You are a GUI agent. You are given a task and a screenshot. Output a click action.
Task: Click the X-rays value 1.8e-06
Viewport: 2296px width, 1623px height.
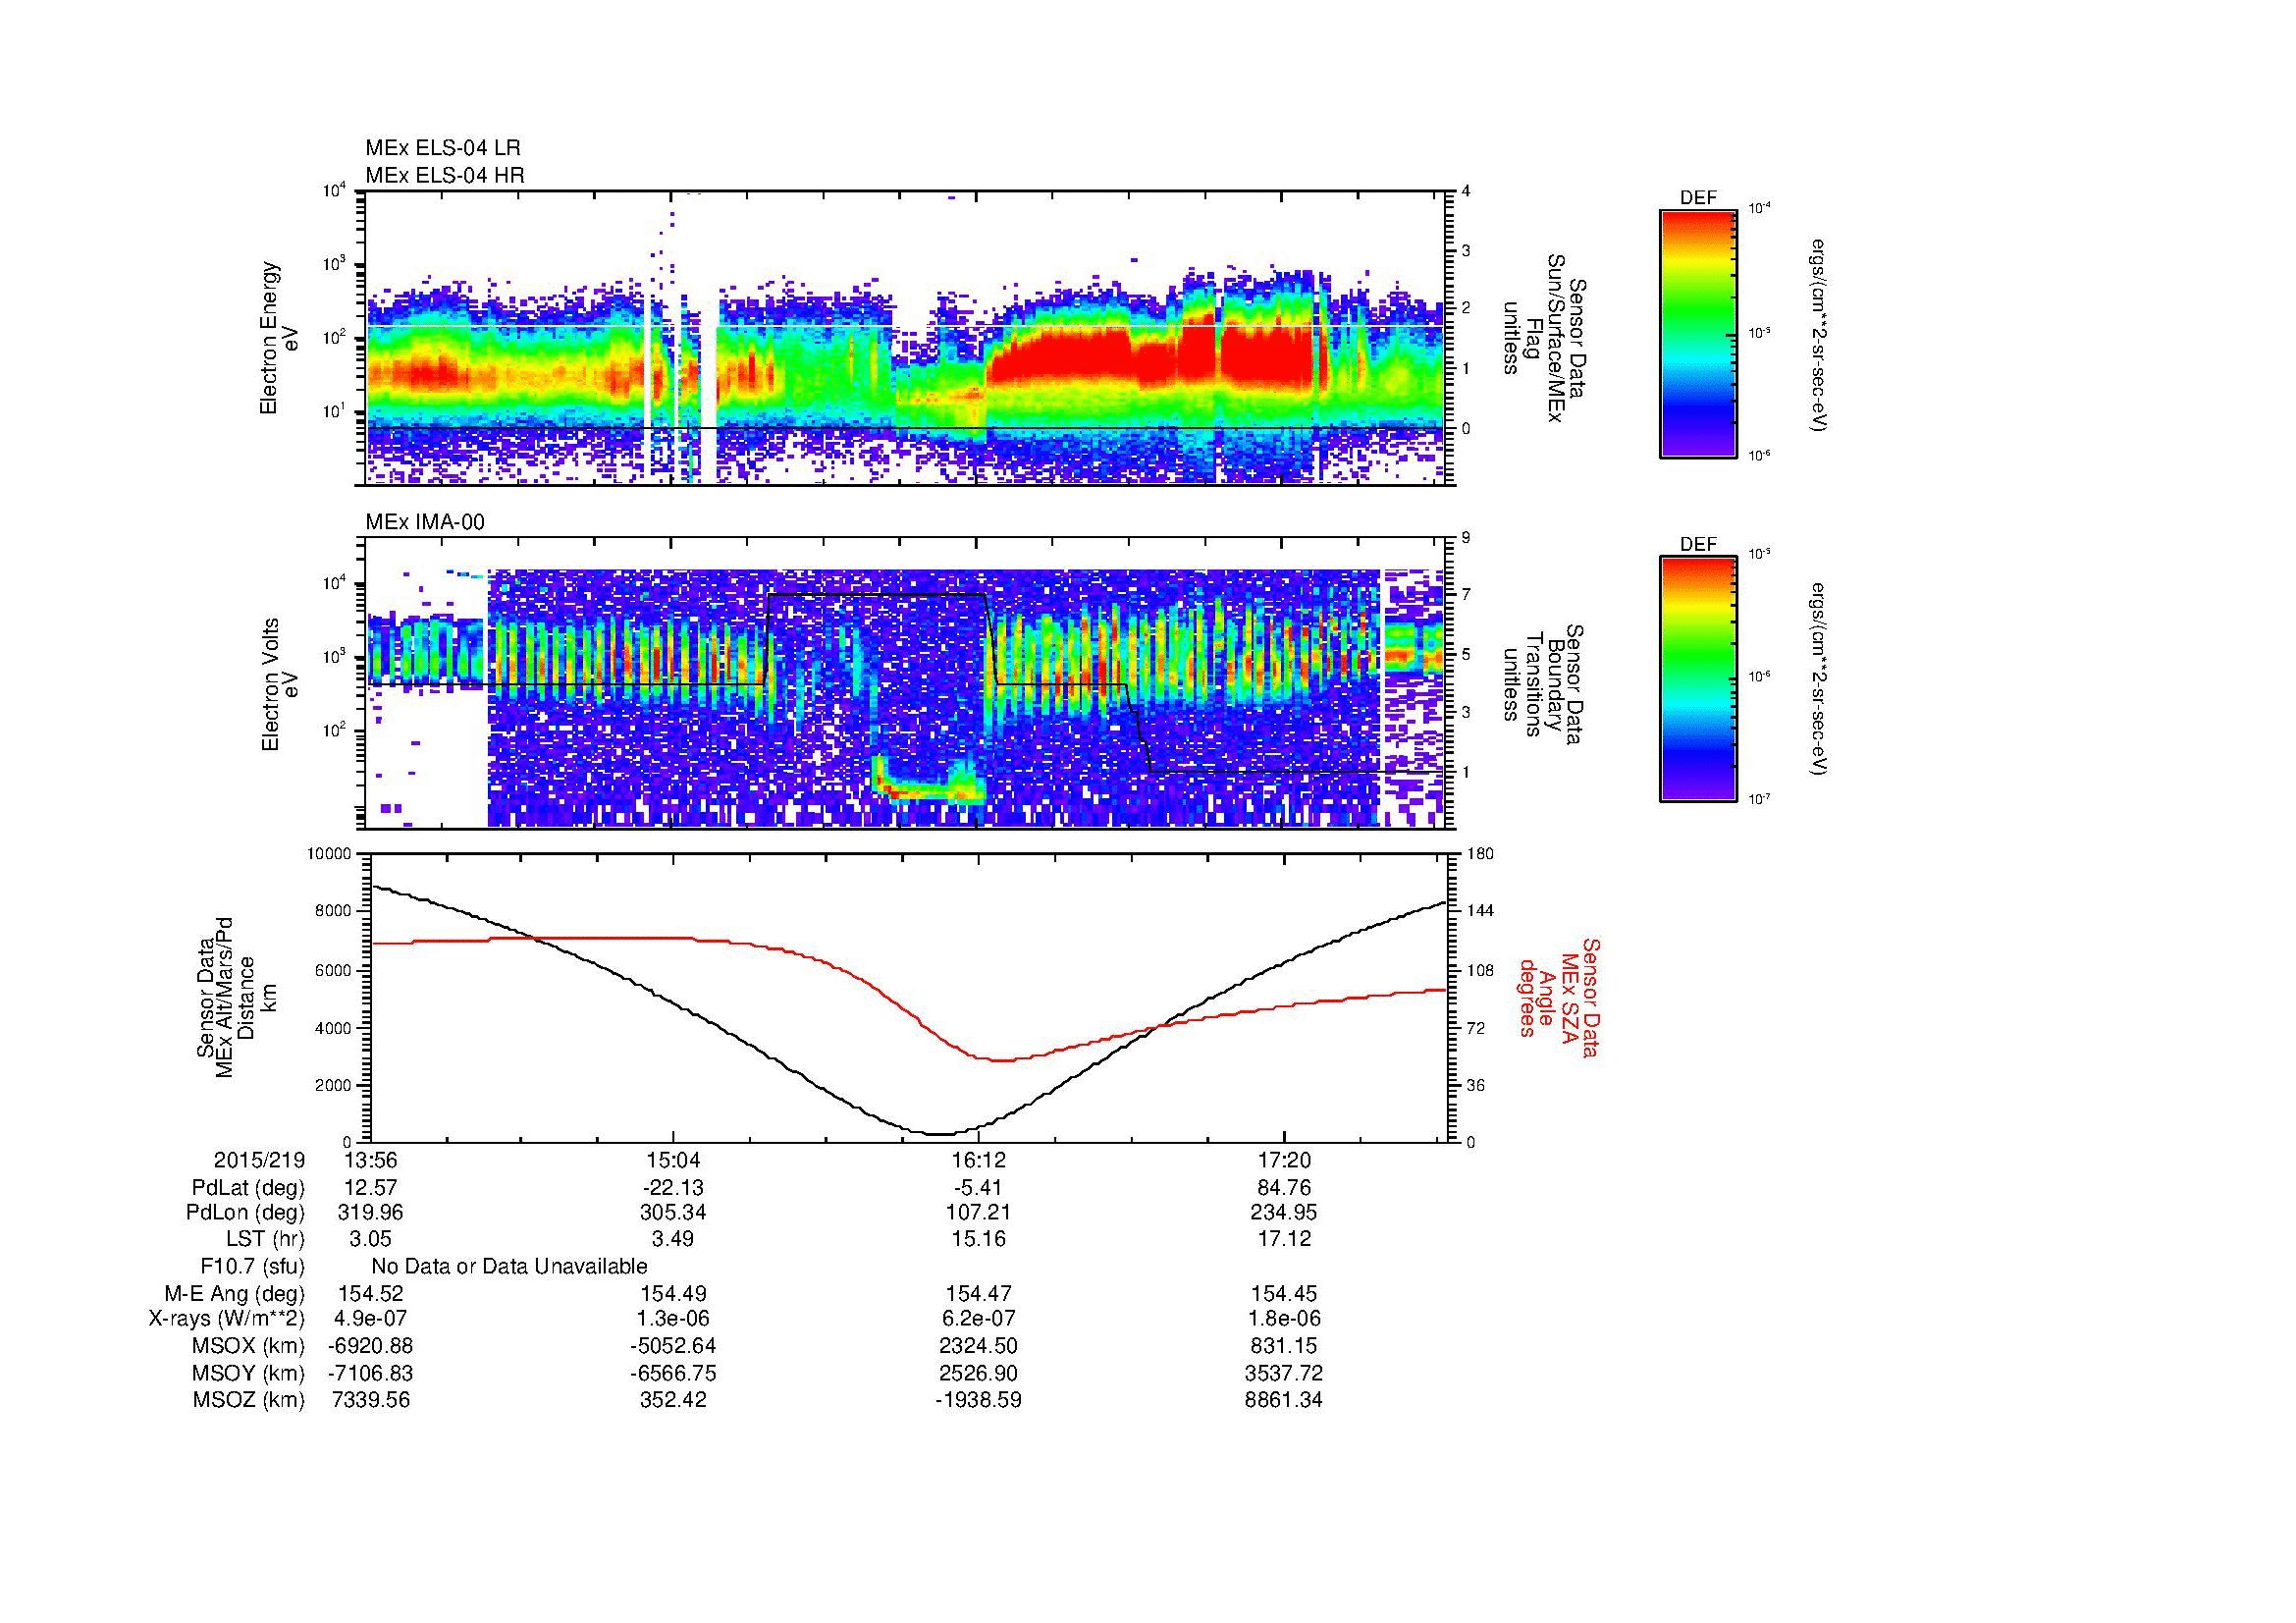click(x=1283, y=1319)
